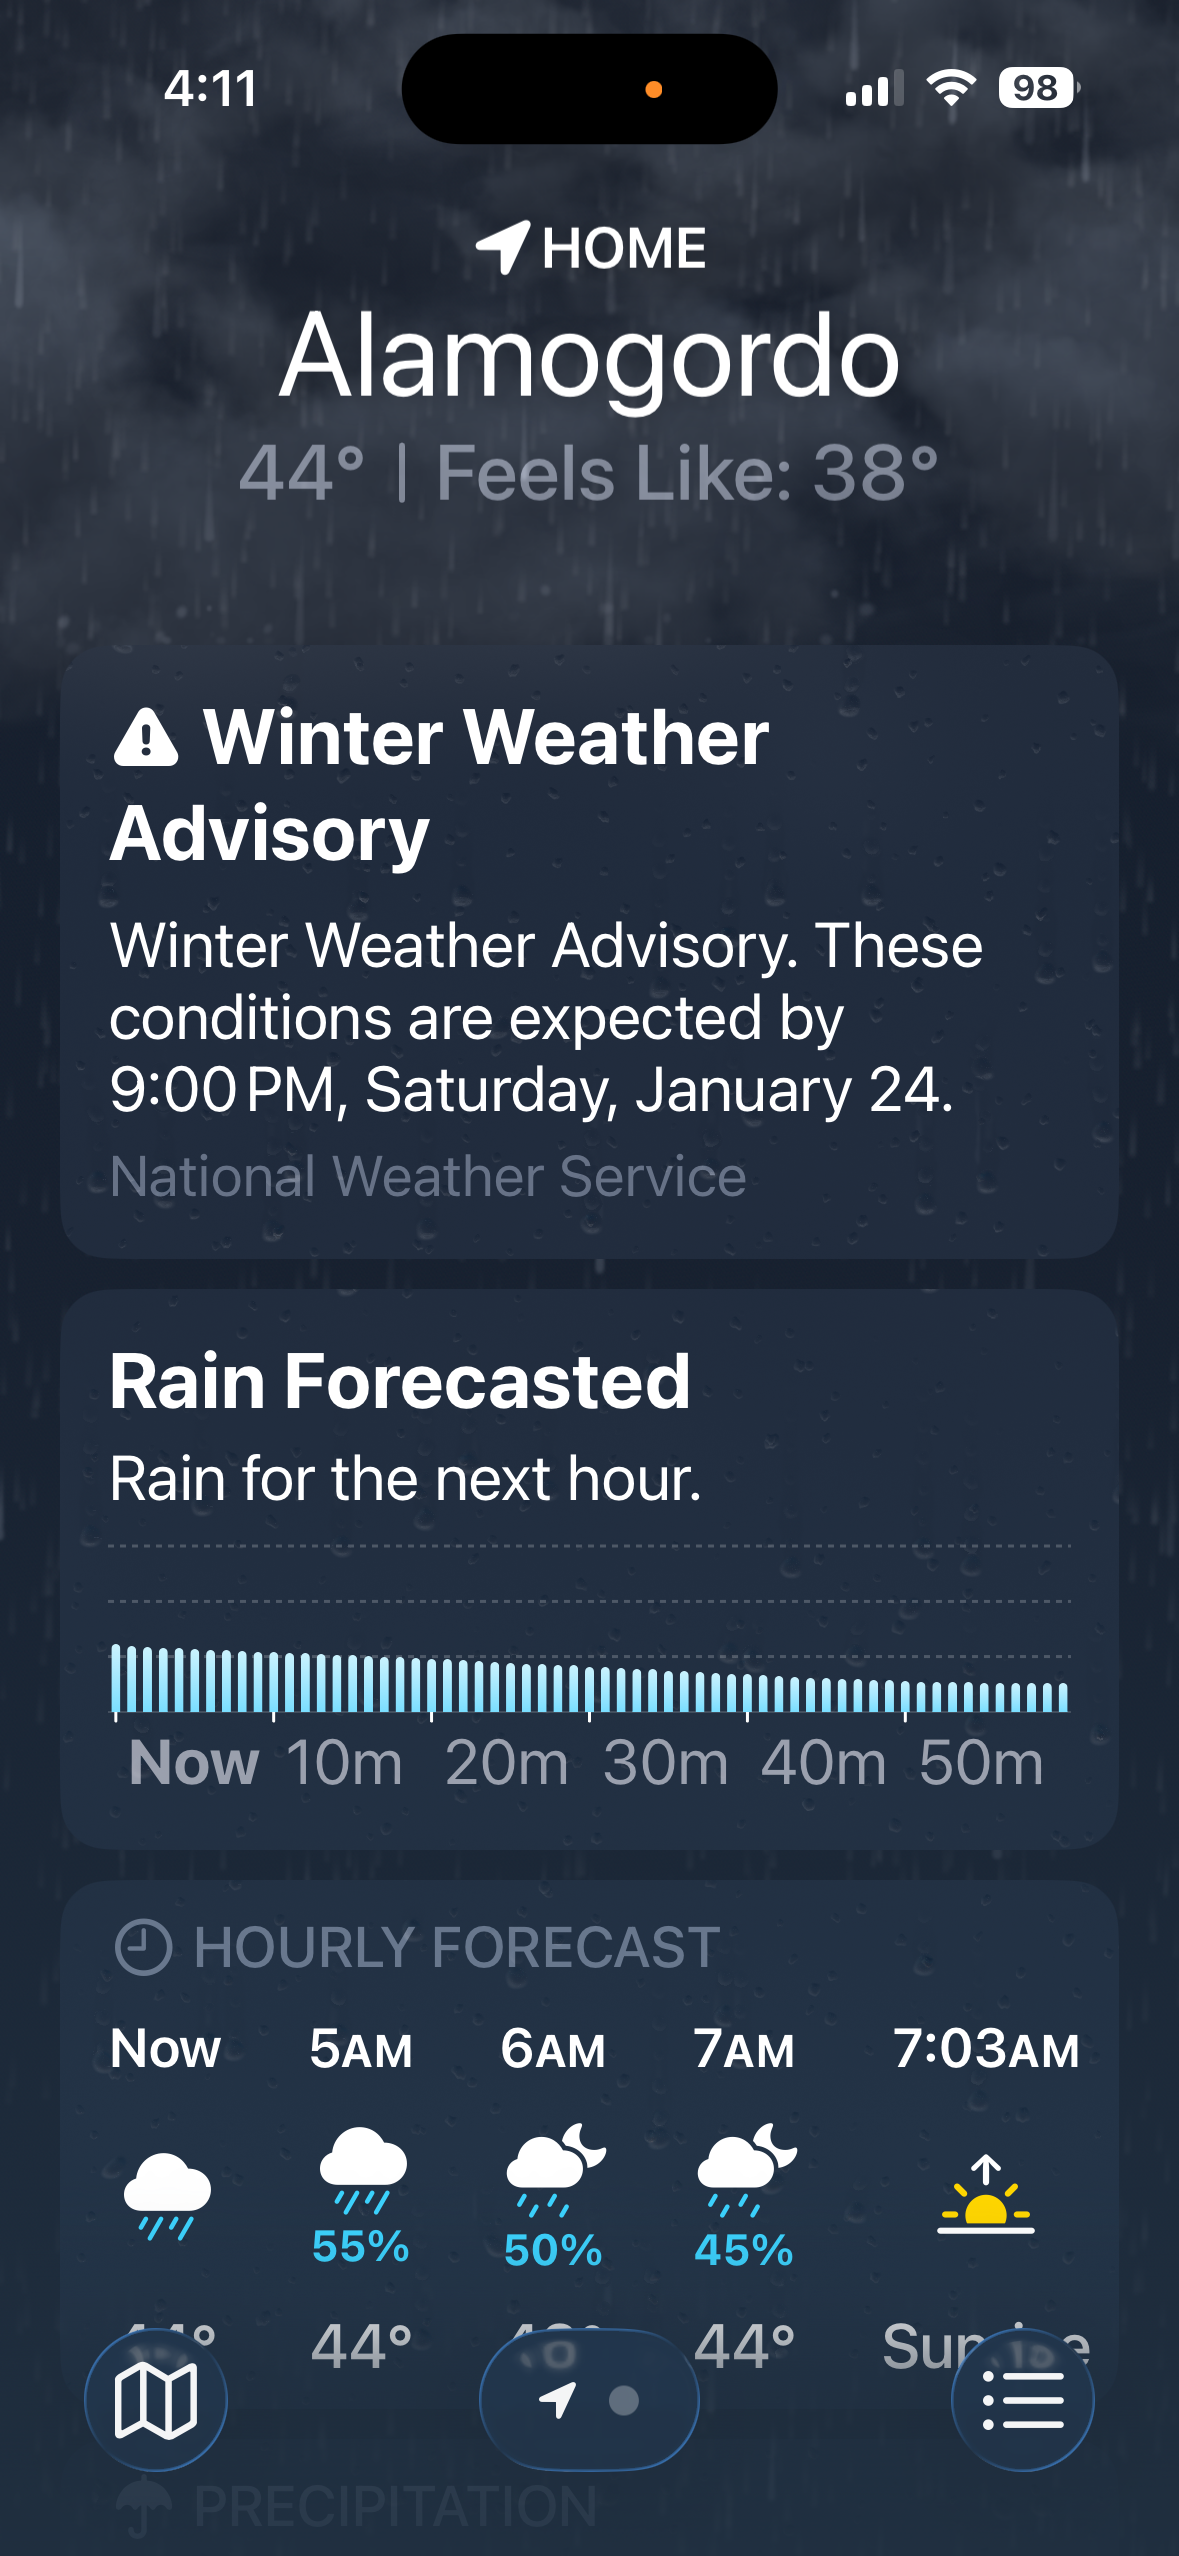Tap the National Weather Service source link

pyautogui.click(x=428, y=1176)
